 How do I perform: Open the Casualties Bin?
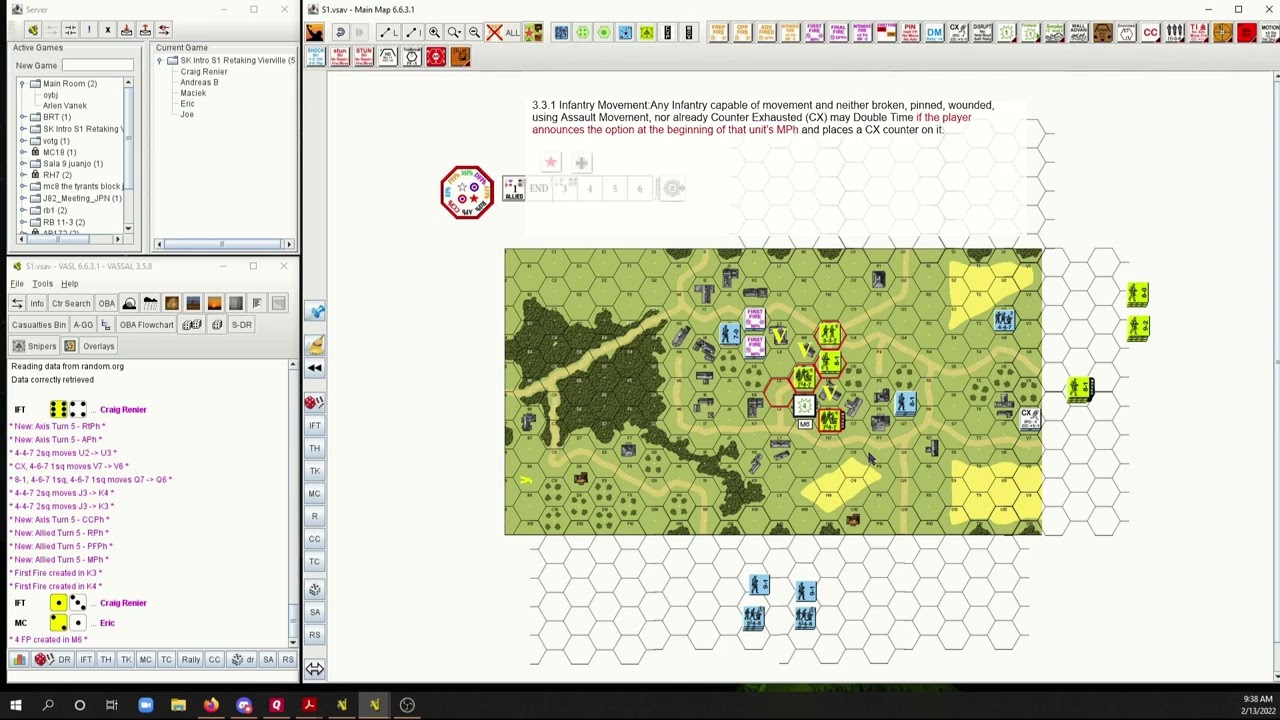tap(39, 324)
